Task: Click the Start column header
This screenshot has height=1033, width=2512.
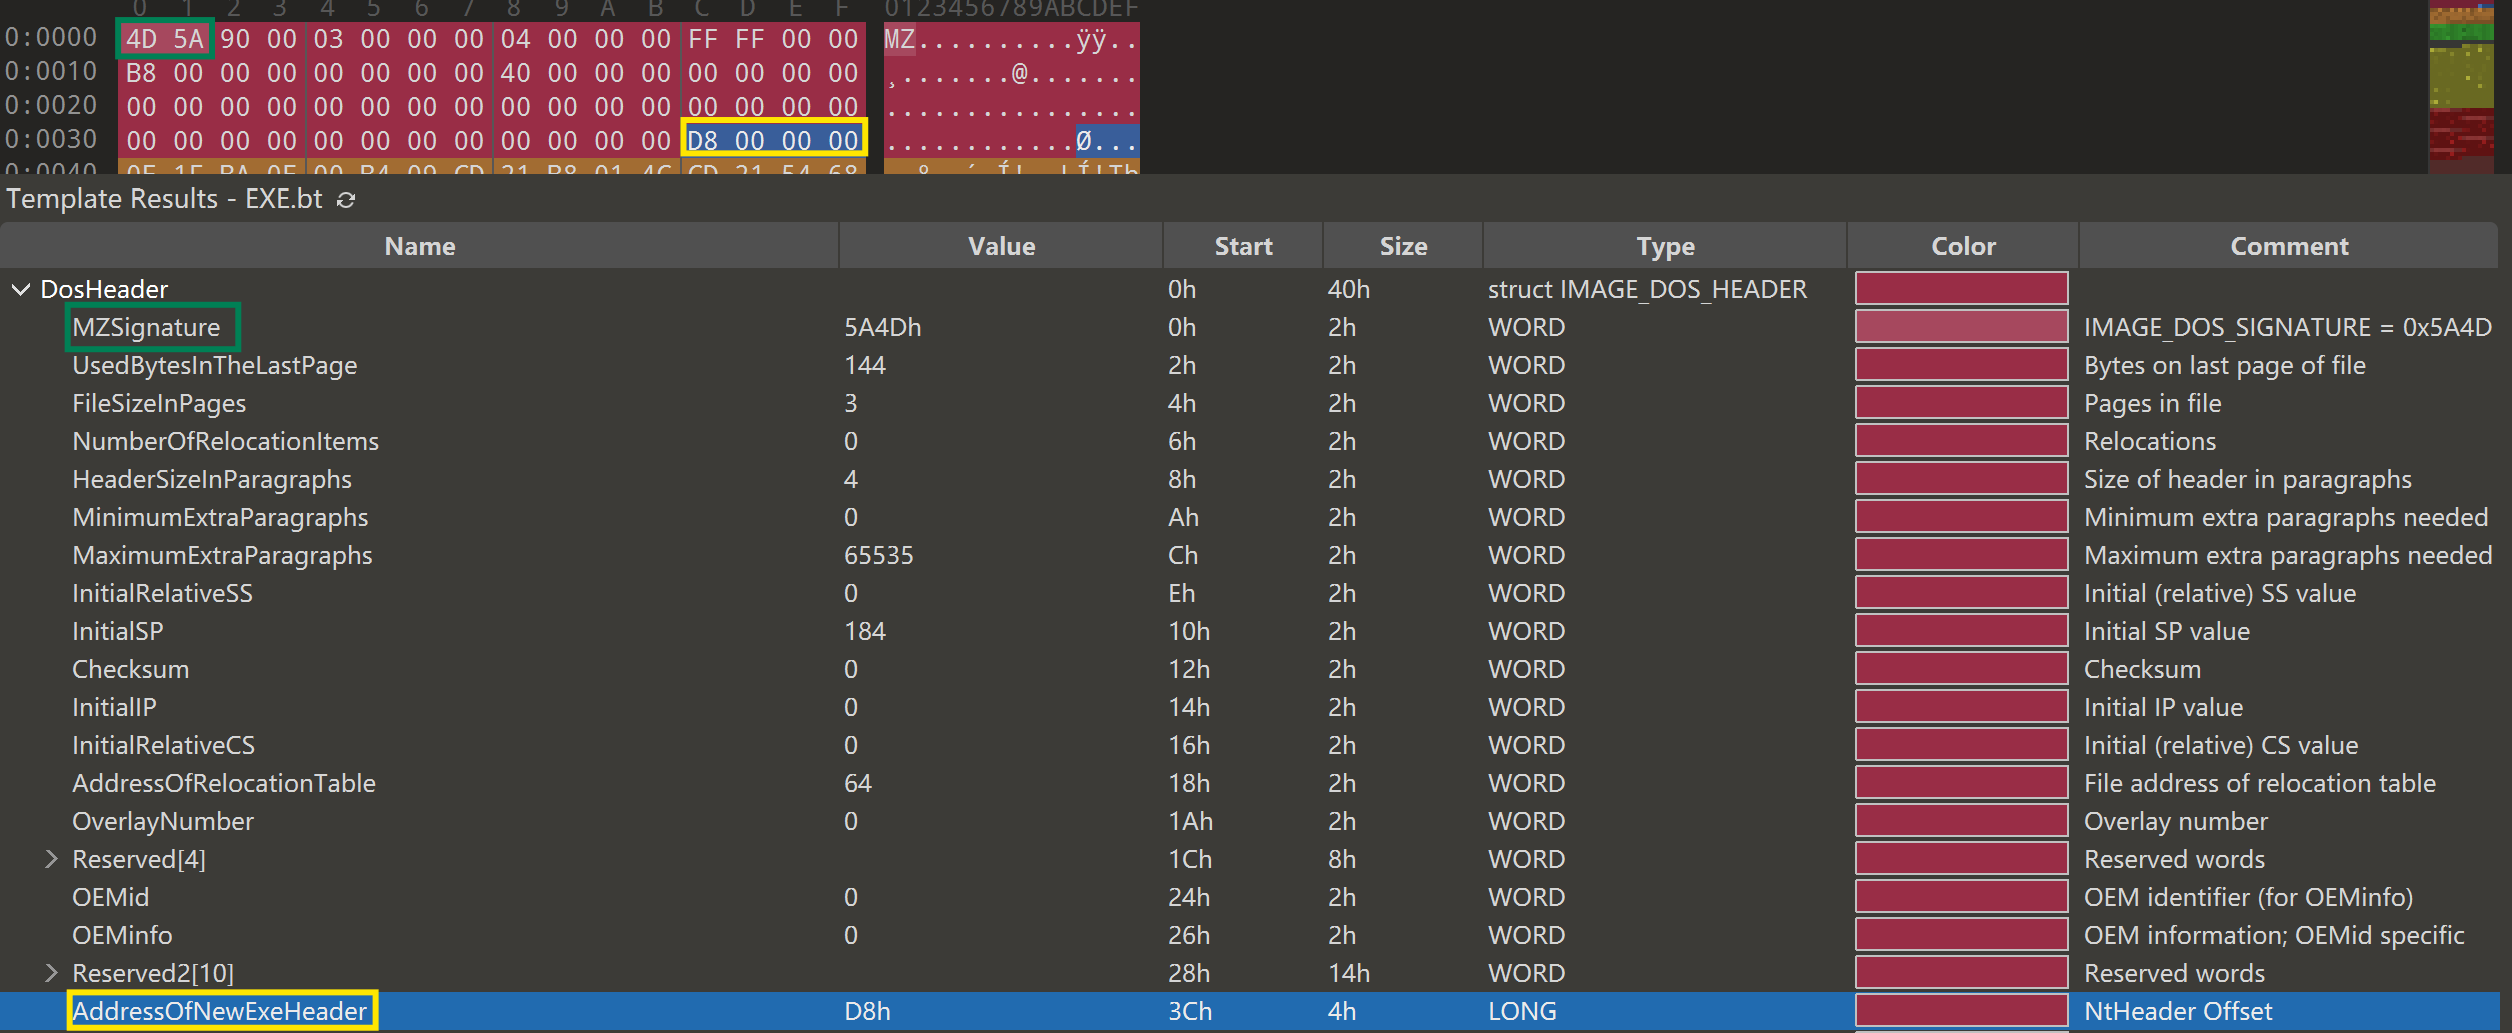Action: click(x=1242, y=246)
